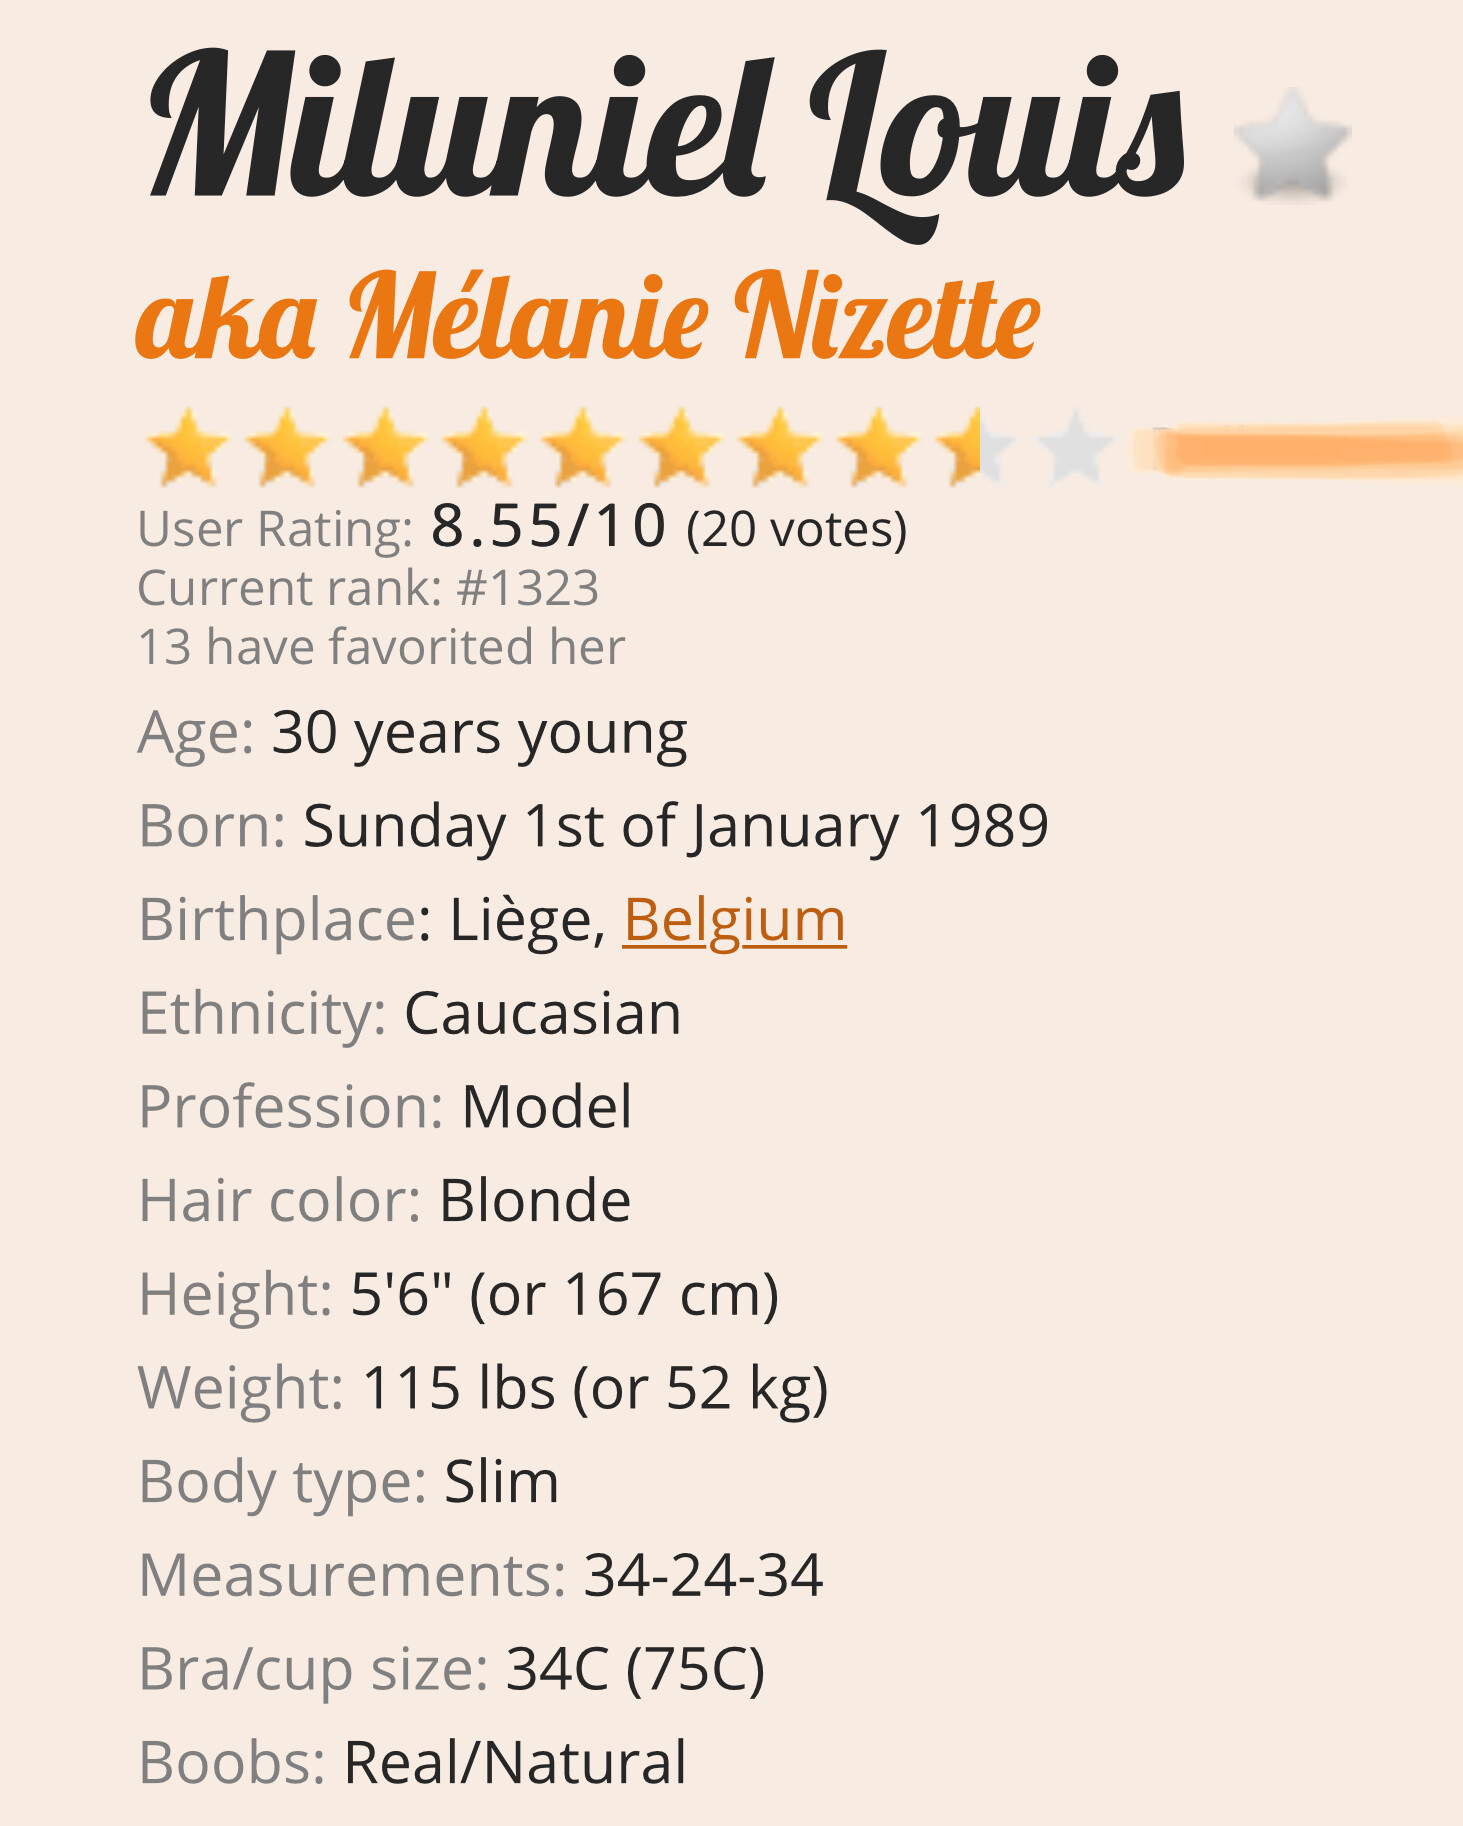Rate with the half-filled ninth star
The height and width of the screenshot is (1826, 1463).
click(978, 447)
